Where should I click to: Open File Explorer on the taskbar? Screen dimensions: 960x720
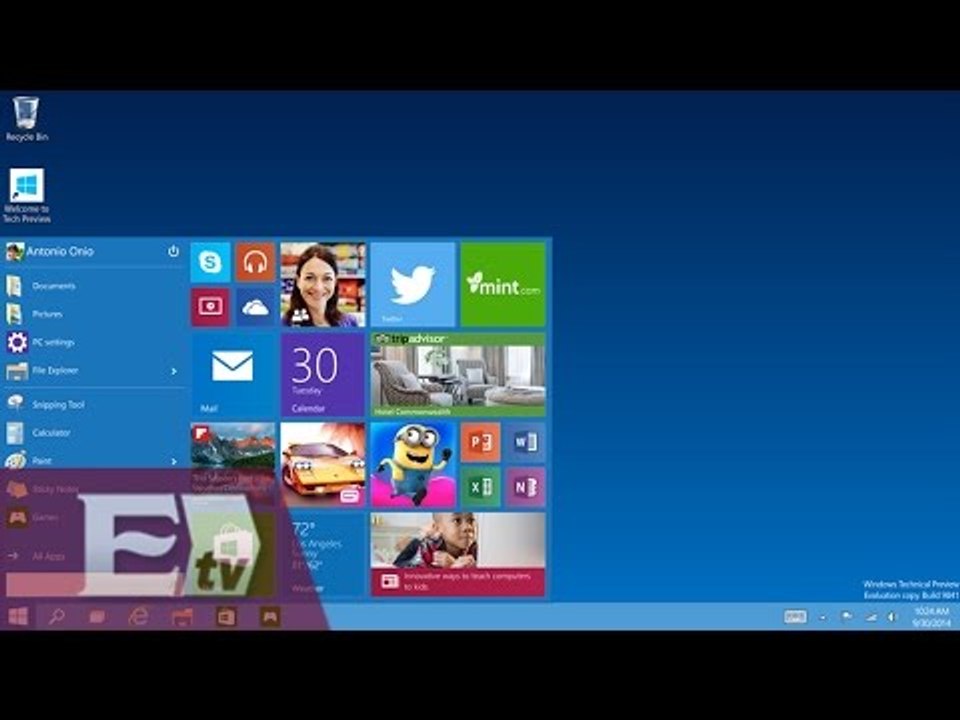point(182,617)
